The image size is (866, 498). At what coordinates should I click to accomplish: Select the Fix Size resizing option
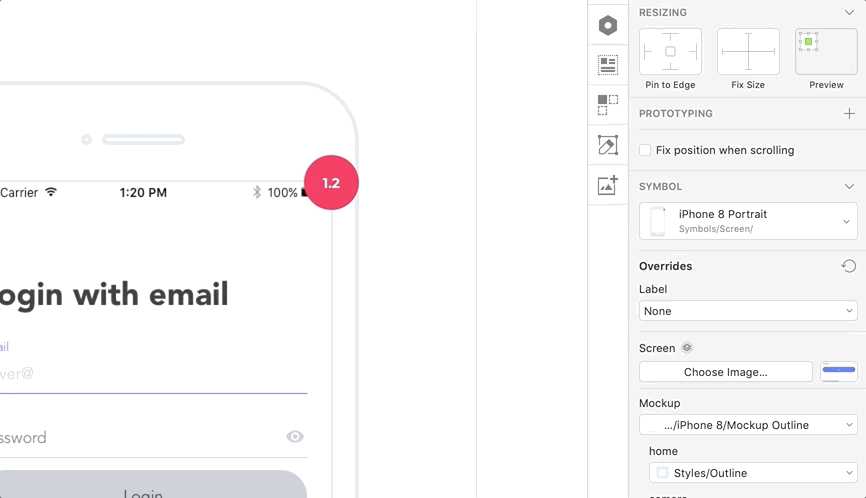(x=748, y=51)
